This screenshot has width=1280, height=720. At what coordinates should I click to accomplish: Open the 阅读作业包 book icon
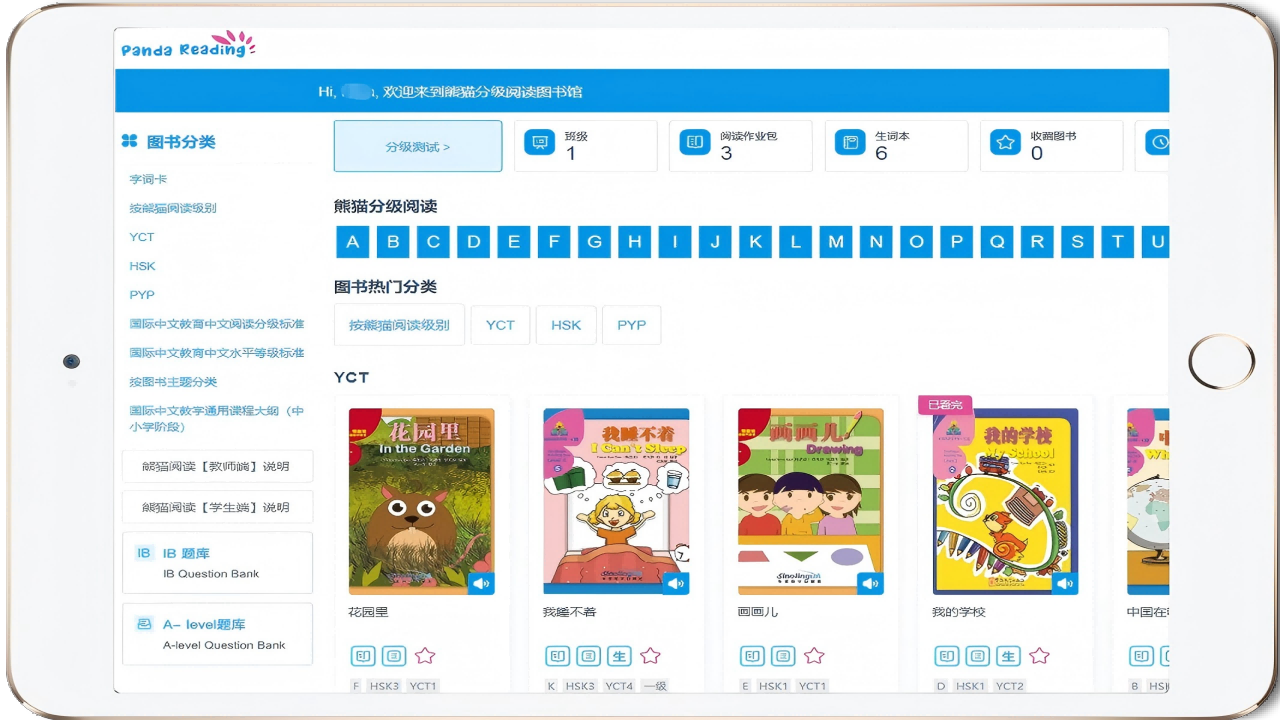(695, 143)
